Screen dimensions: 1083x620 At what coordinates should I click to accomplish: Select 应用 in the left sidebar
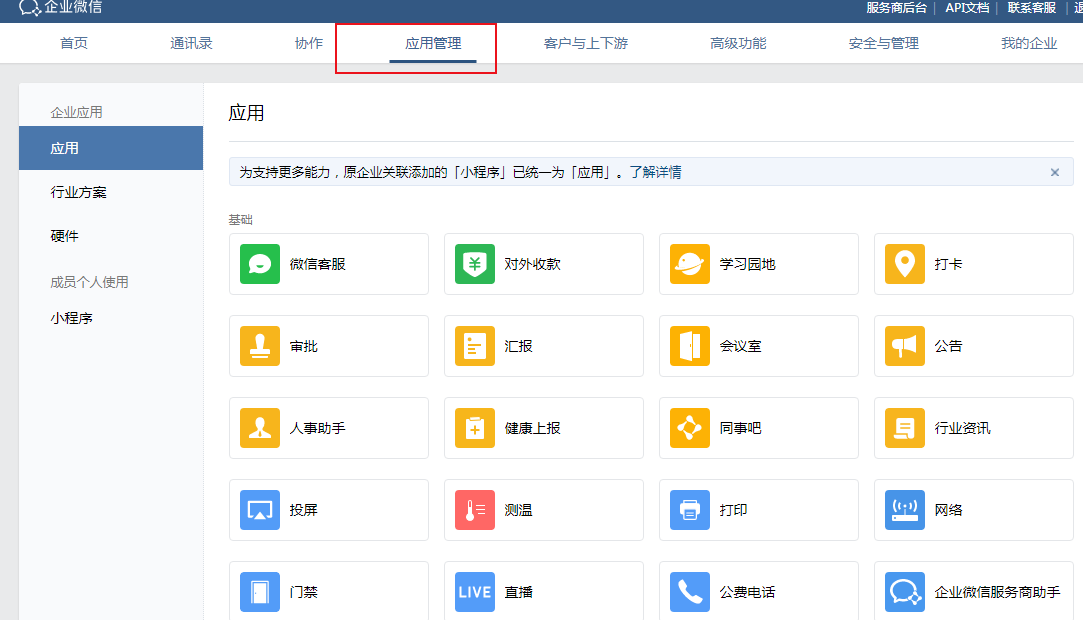(111, 148)
